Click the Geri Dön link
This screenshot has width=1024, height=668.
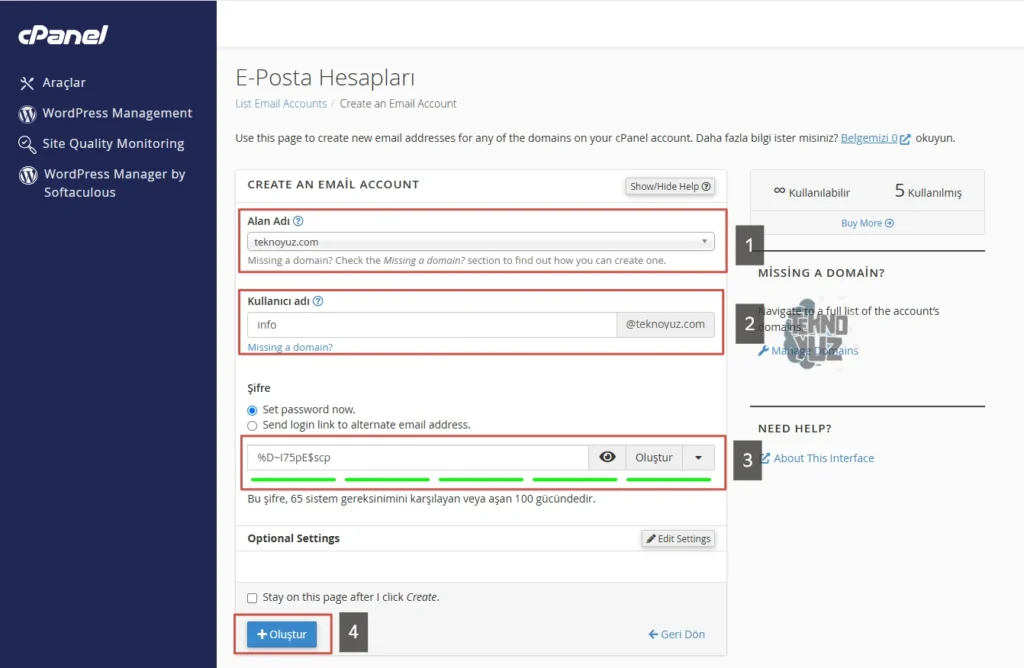coord(677,634)
